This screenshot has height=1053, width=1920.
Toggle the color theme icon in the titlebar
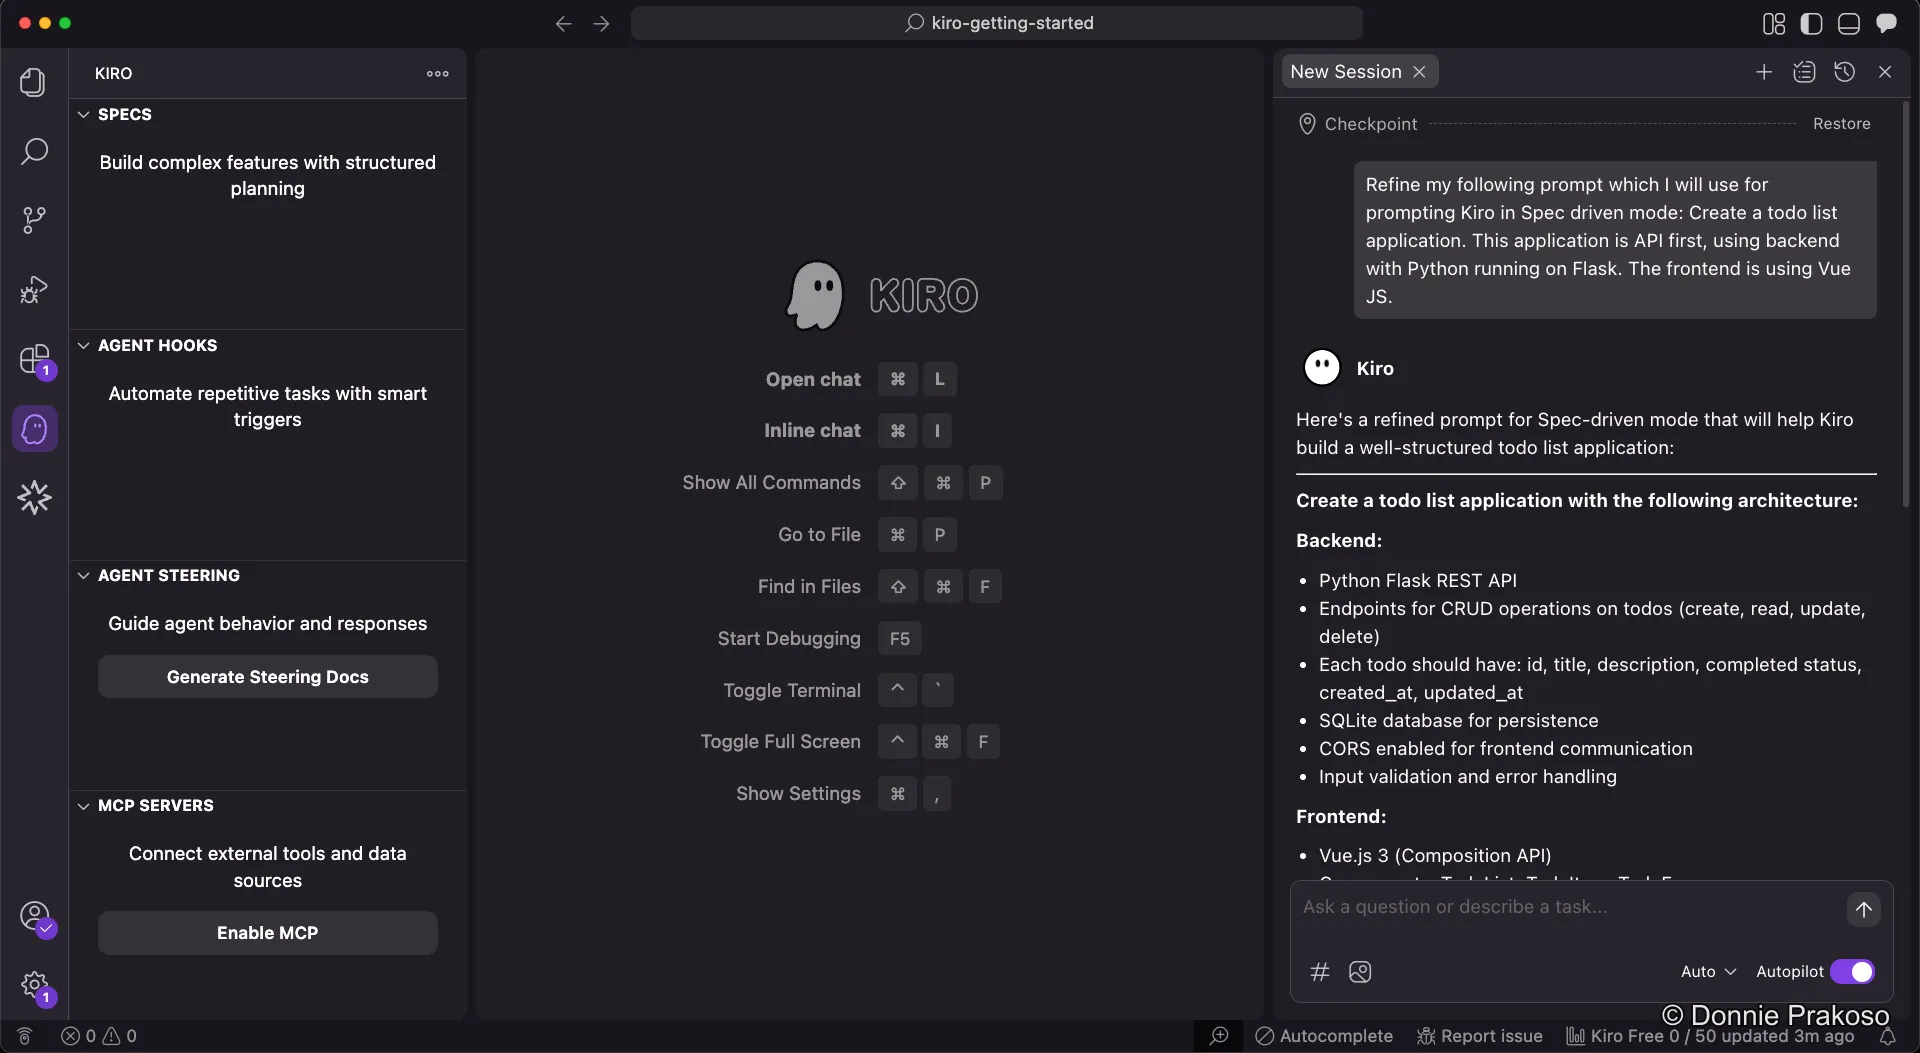tap(1811, 23)
